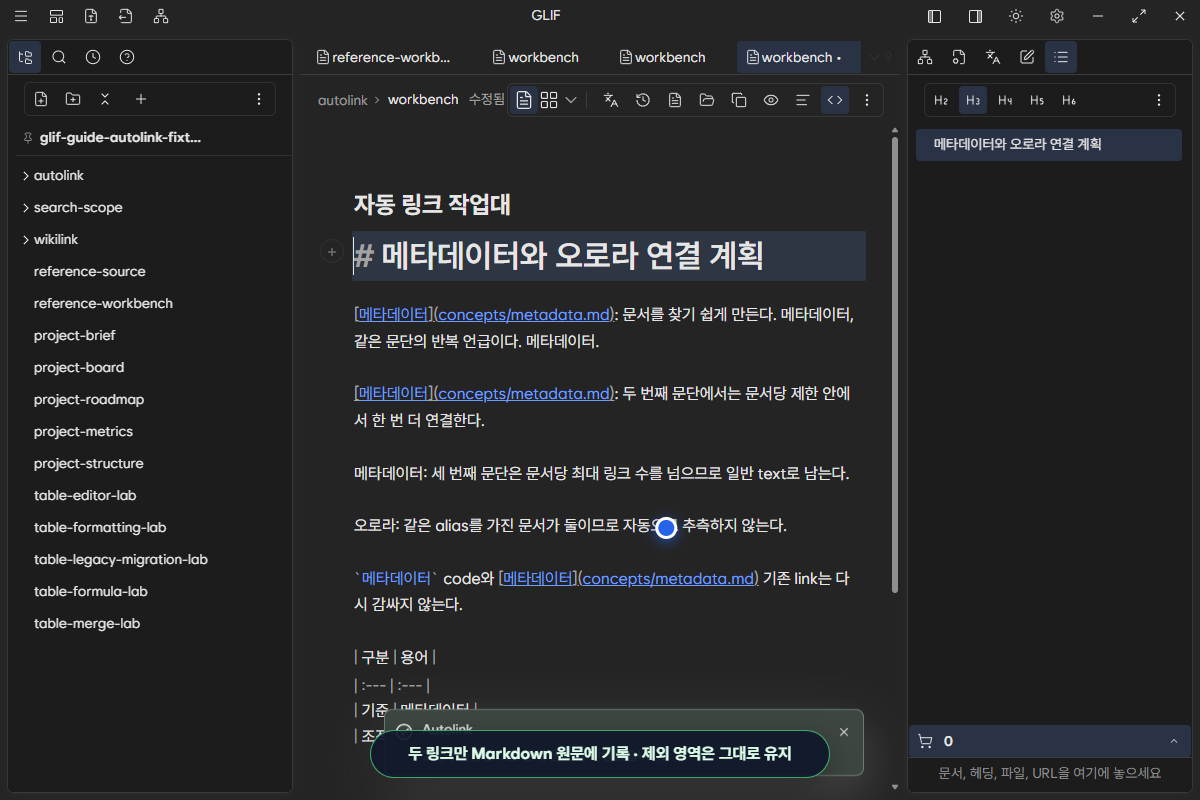Click the cart drop zone for documents

click(1050, 773)
